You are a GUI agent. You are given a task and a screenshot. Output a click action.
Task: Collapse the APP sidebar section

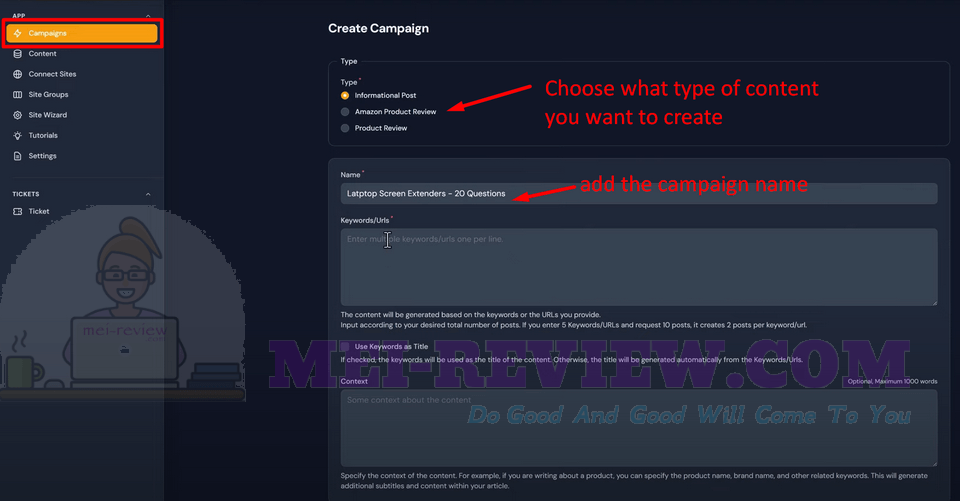tap(148, 16)
